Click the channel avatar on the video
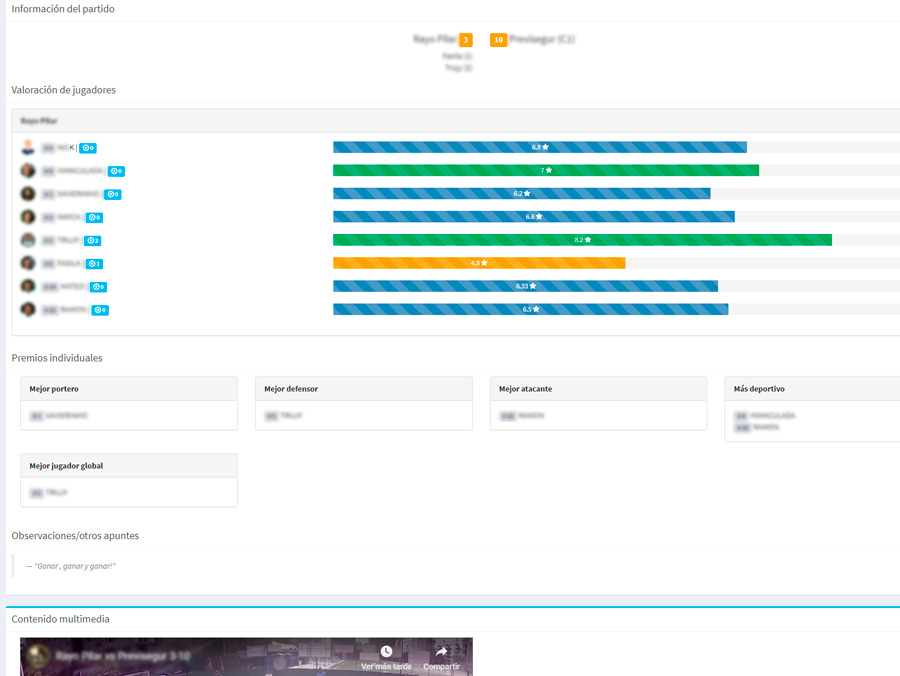Image resolution: width=900 pixels, height=676 pixels. pyautogui.click(x=39, y=657)
